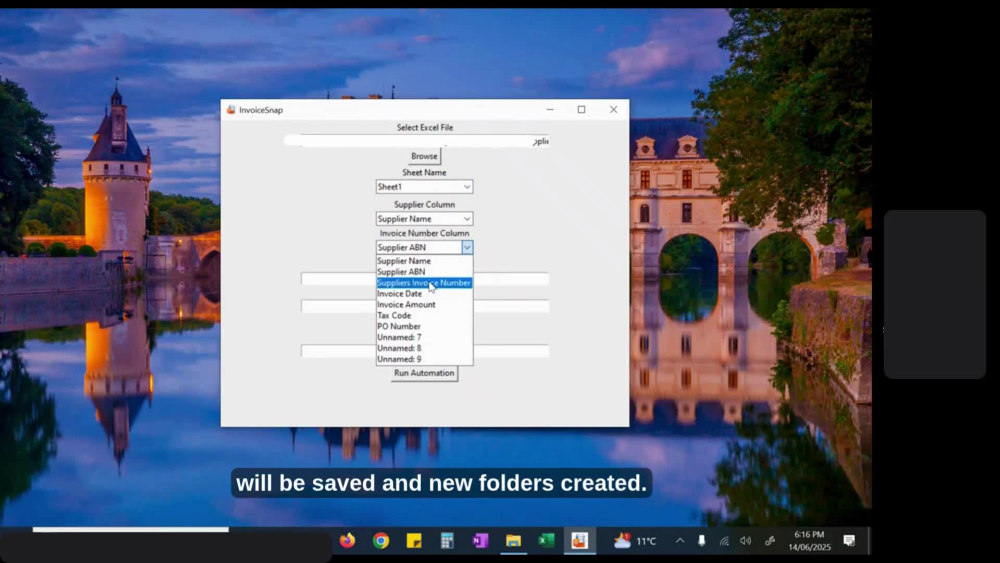This screenshot has width=1000, height=563.
Task: Open the weather widget showing 11°C
Action: pyautogui.click(x=634, y=541)
